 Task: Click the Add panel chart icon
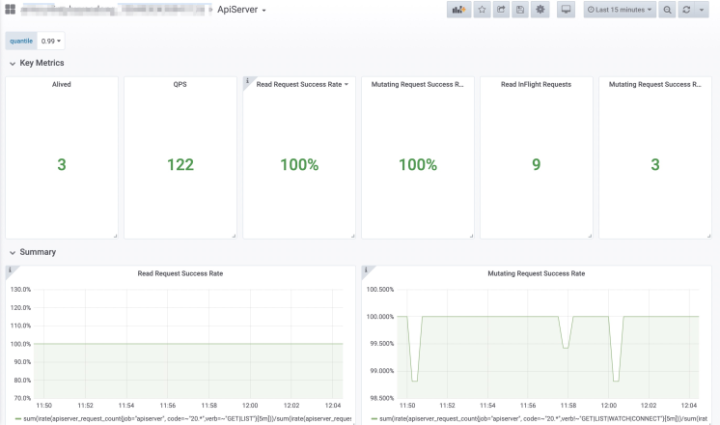click(x=459, y=10)
